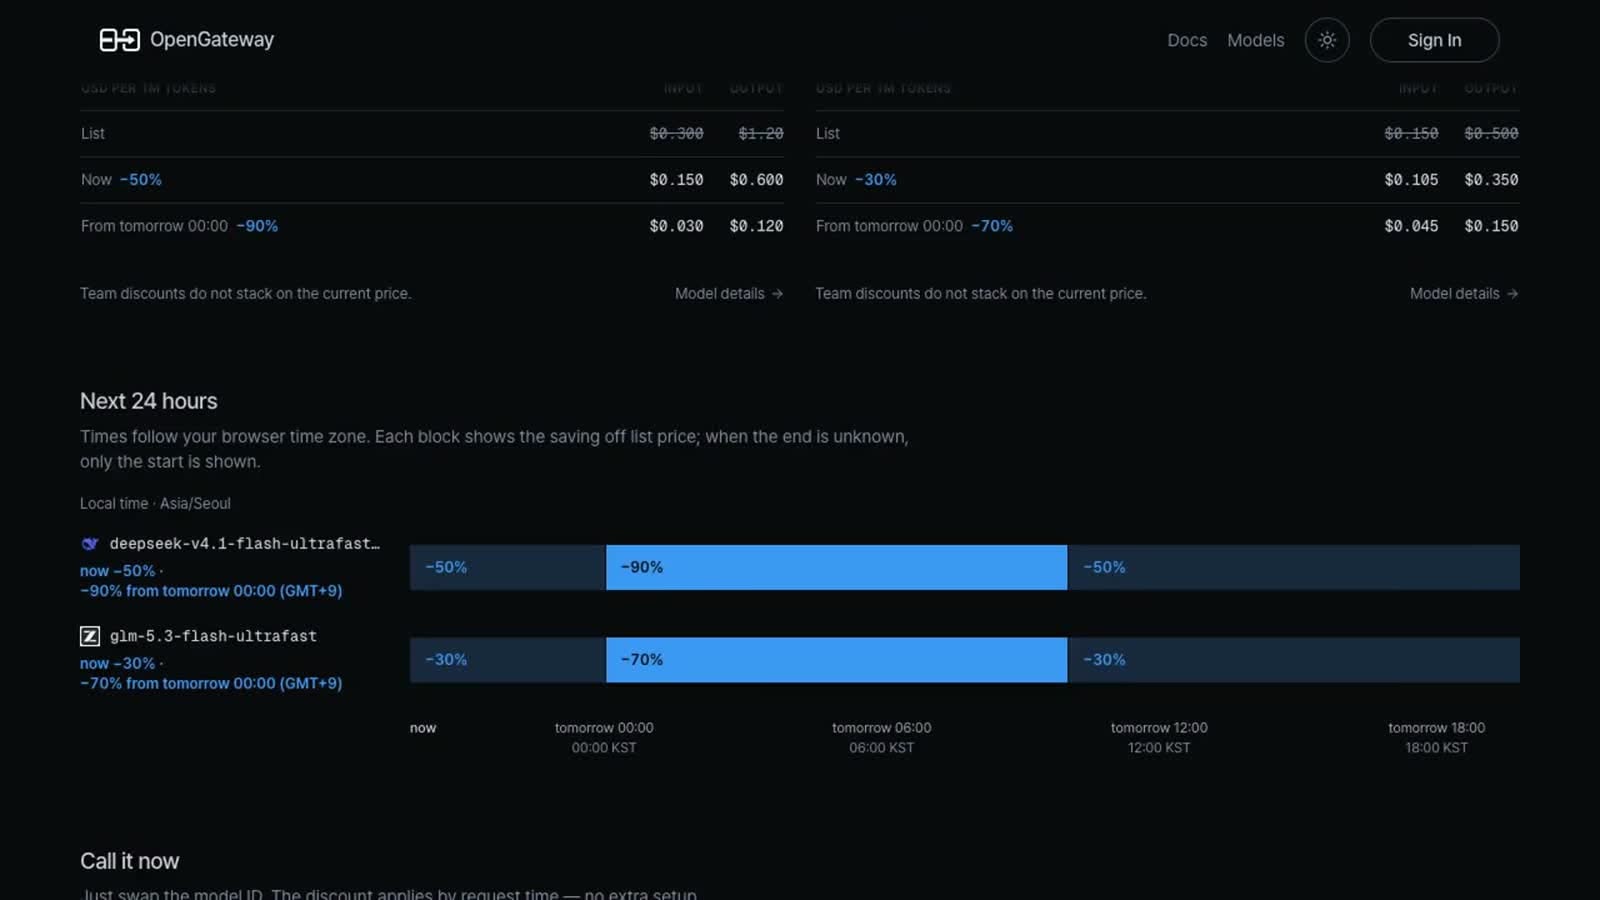Click the glm-5.3 Z logo icon
The height and width of the screenshot is (900, 1600).
(90, 636)
